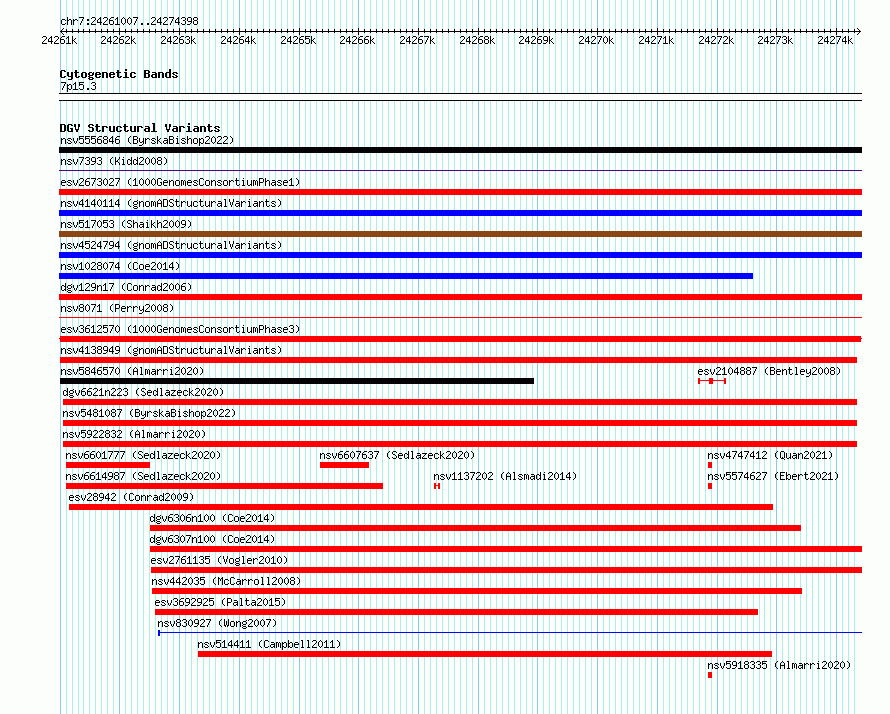The height and width of the screenshot is (714, 890).
Task: Click the nsv514411 (Campbell2011) label
Action: click(x=269, y=644)
